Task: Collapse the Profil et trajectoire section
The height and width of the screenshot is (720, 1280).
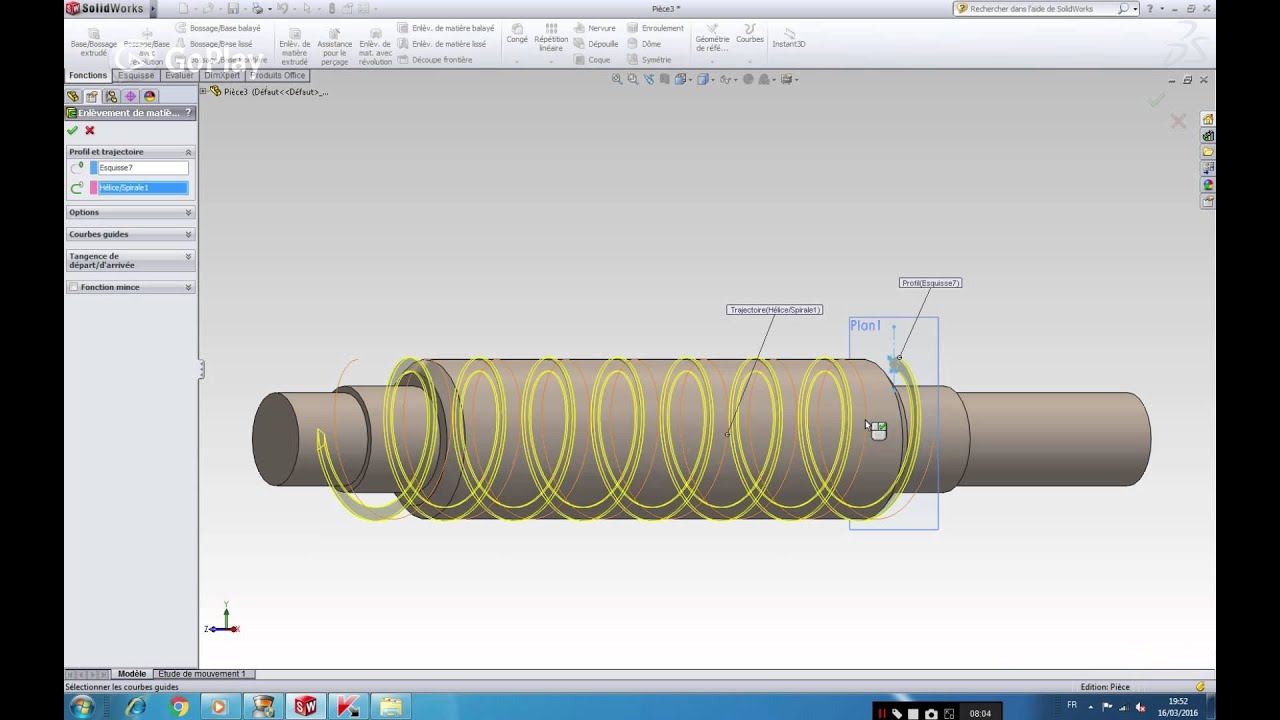Action: click(188, 152)
